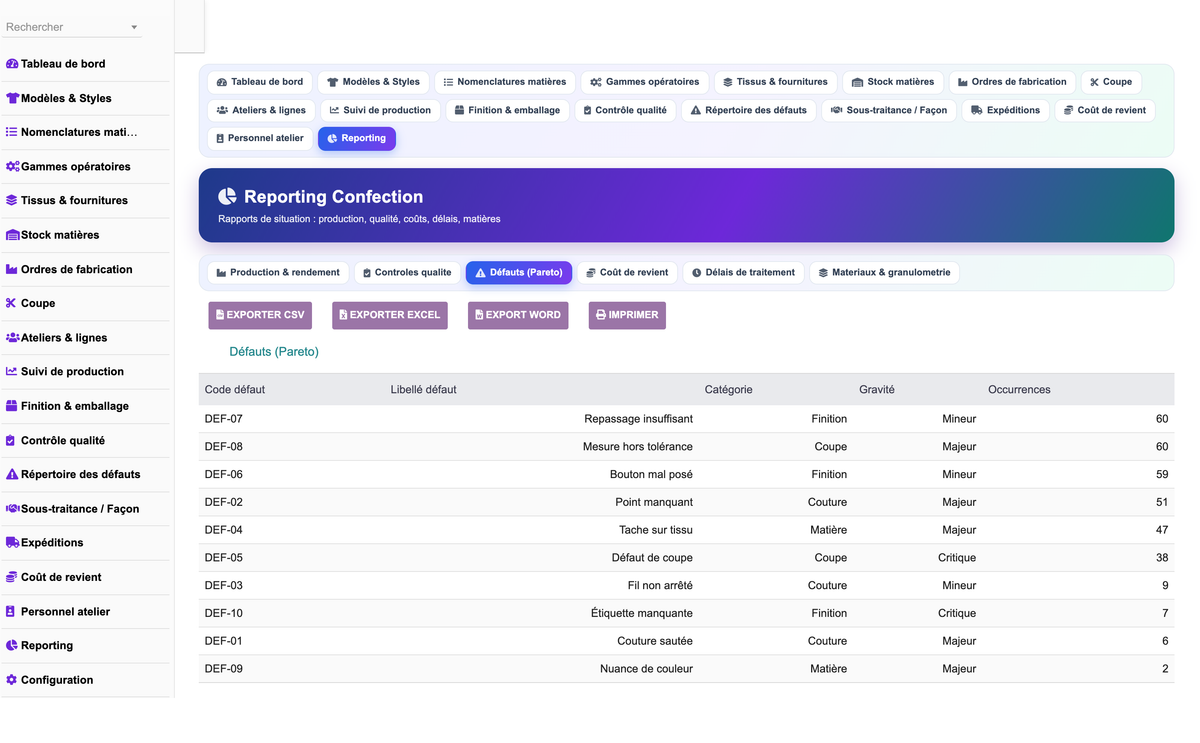This screenshot has width=1200, height=743.
Task: Click the Suivi de production sidebar chart icon
Action: tap(12, 371)
